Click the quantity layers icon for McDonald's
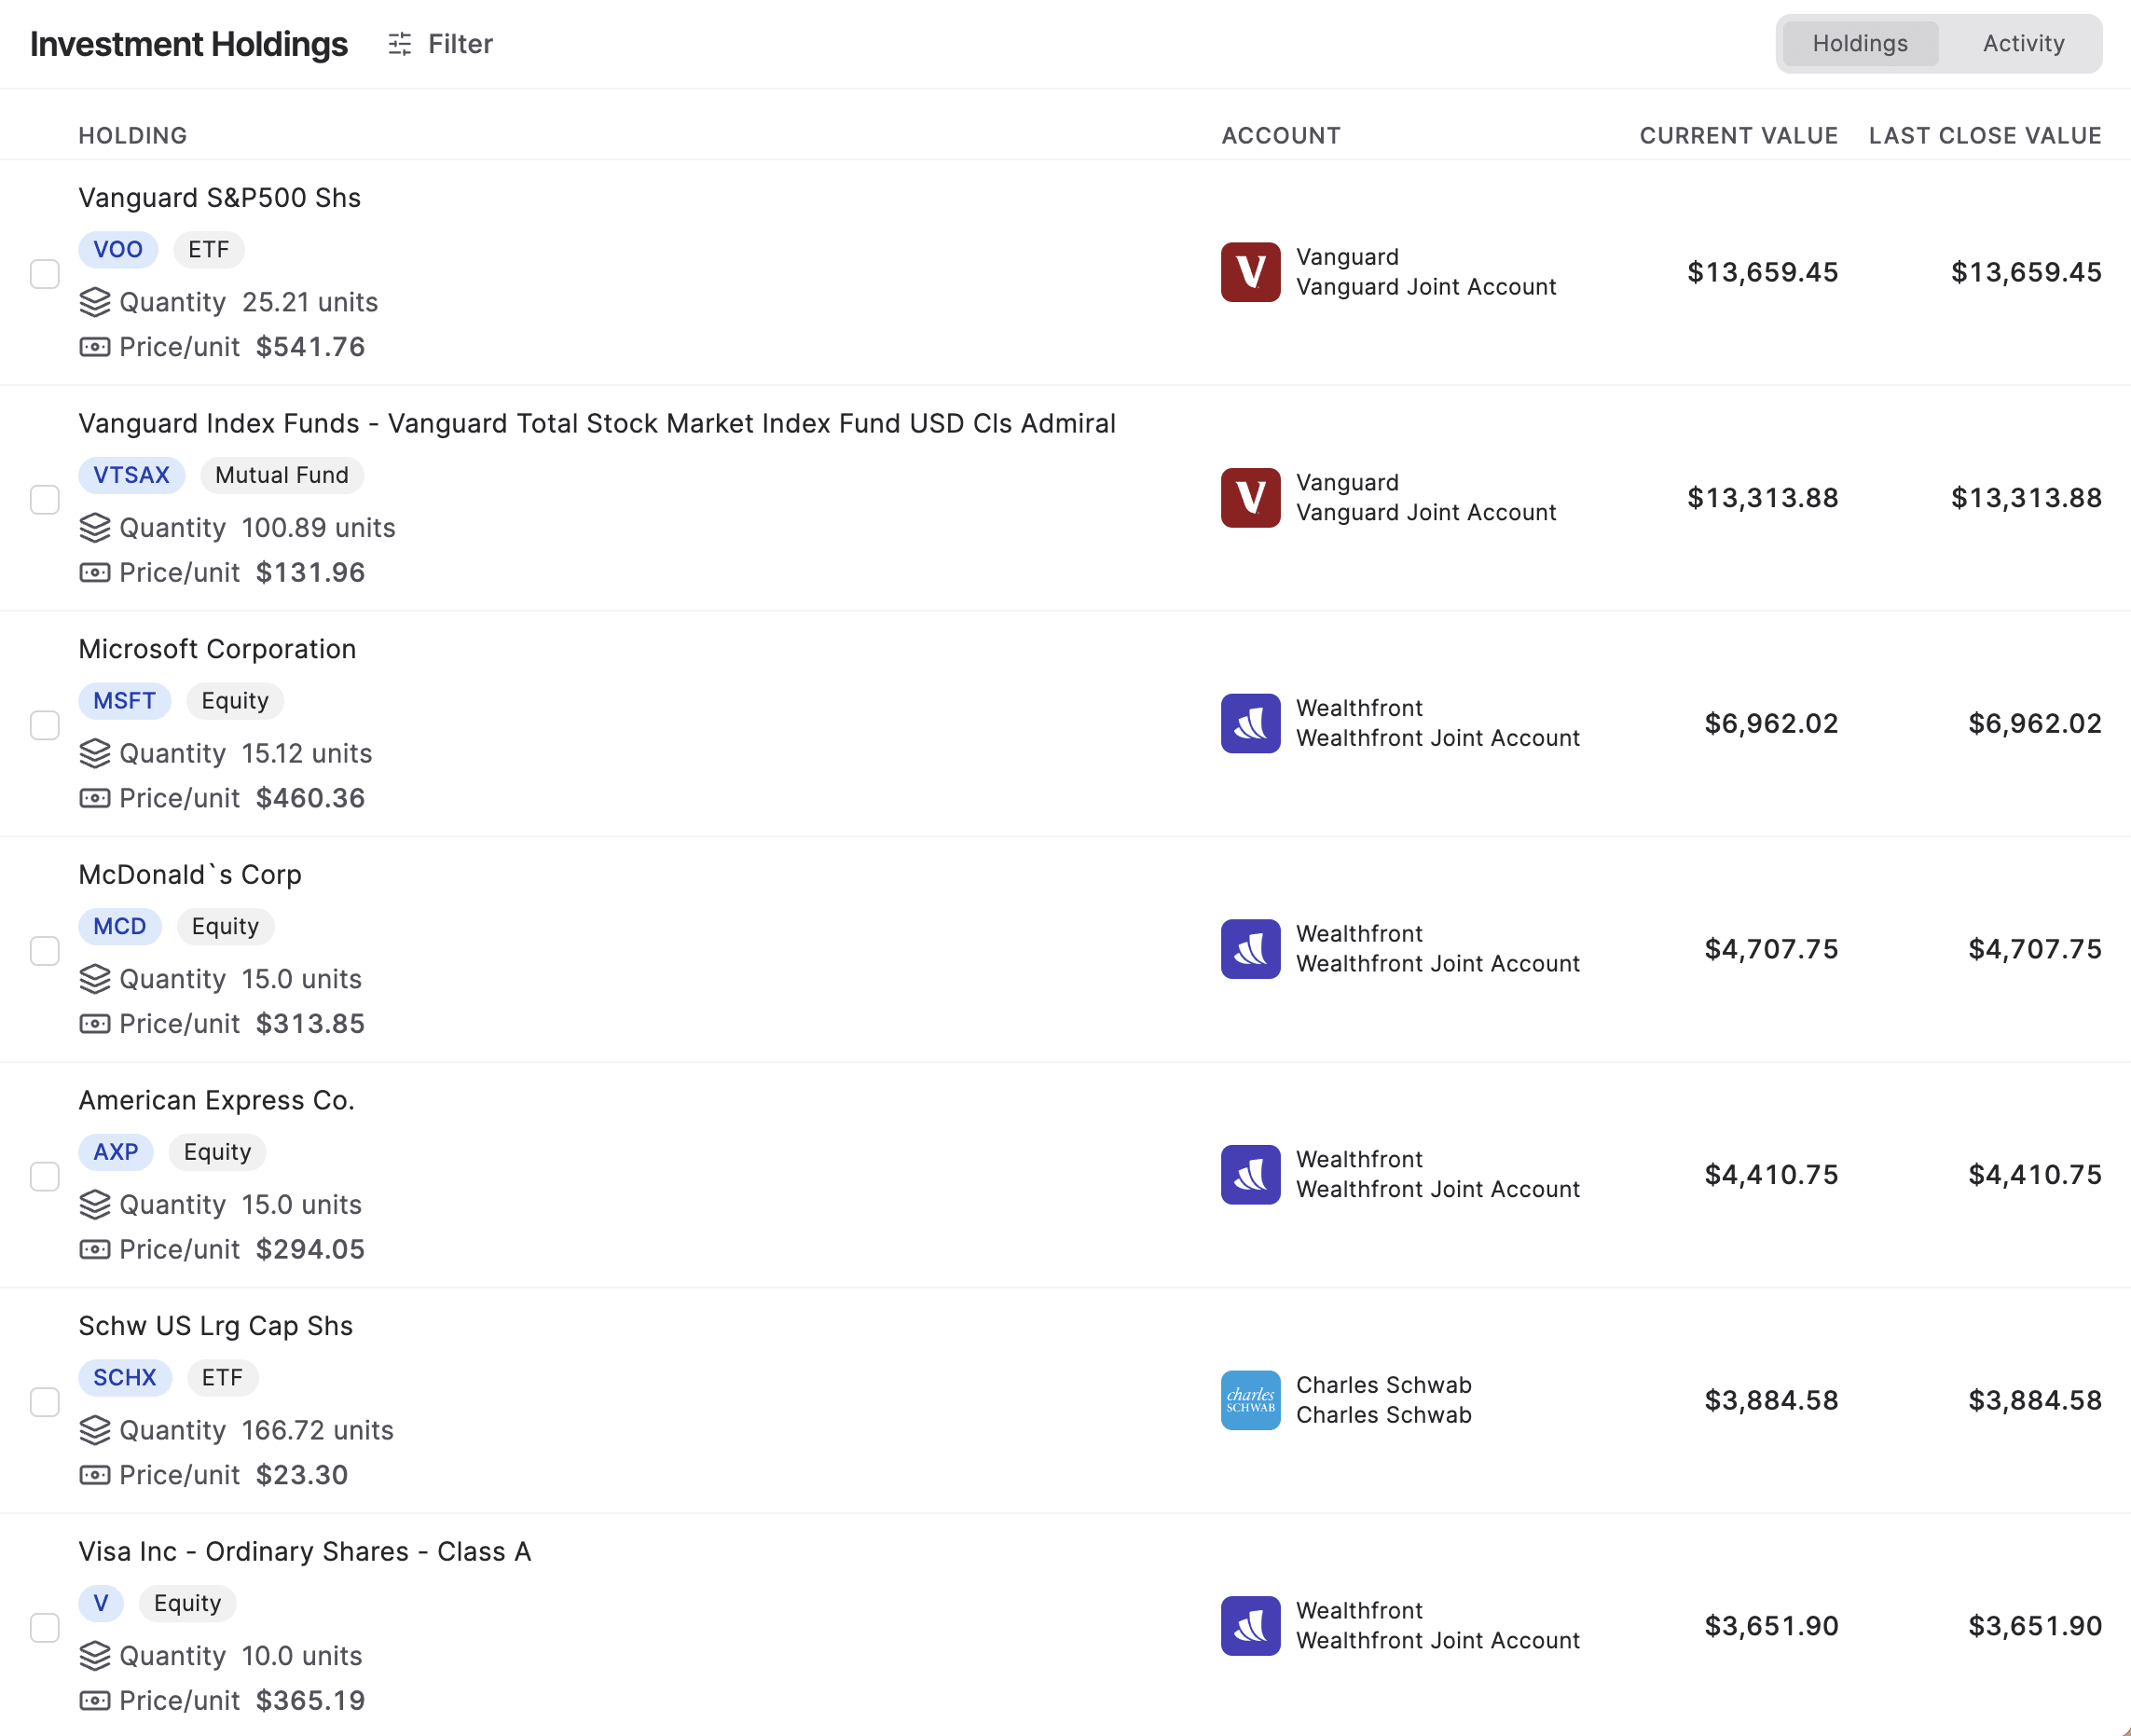The height and width of the screenshot is (1736, 2131). pos(95,979)
